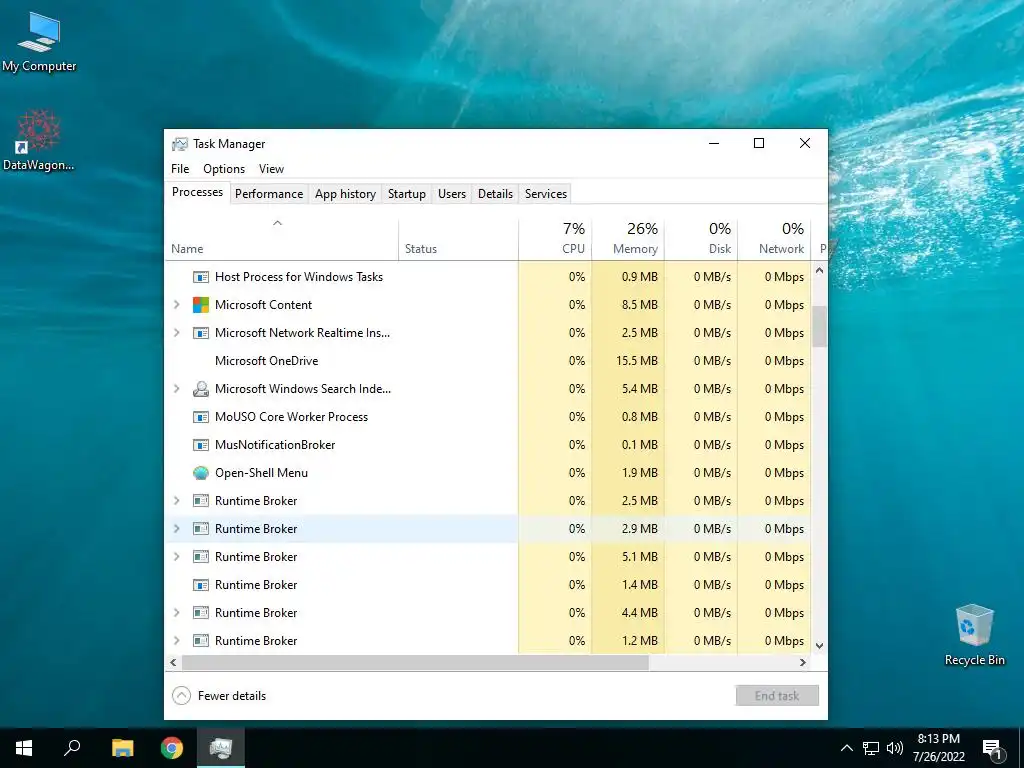The height and width of the screenshot is (768, 1024).
Task: Open the network tray icon
Action: [871, 748]
